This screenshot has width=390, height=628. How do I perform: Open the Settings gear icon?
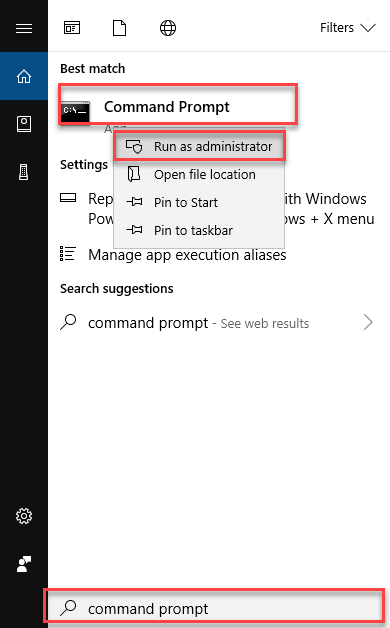(x=24, y=516)
